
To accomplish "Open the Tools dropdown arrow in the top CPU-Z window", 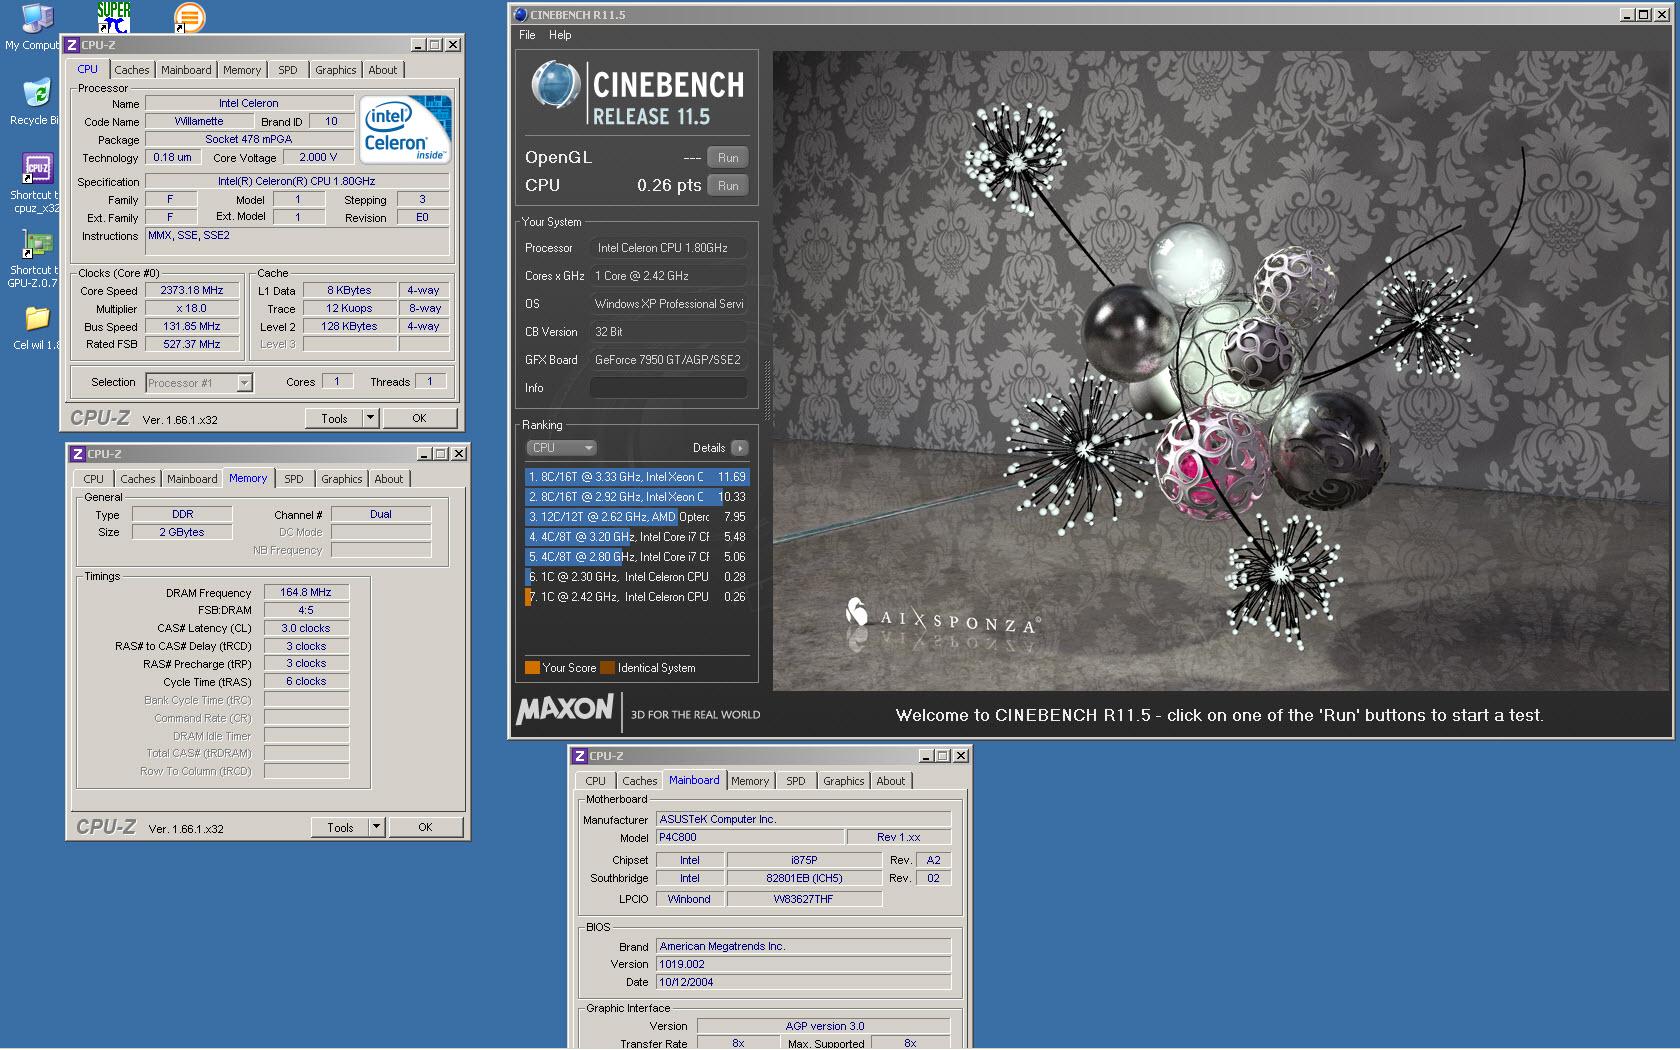I will click(370, 418).
